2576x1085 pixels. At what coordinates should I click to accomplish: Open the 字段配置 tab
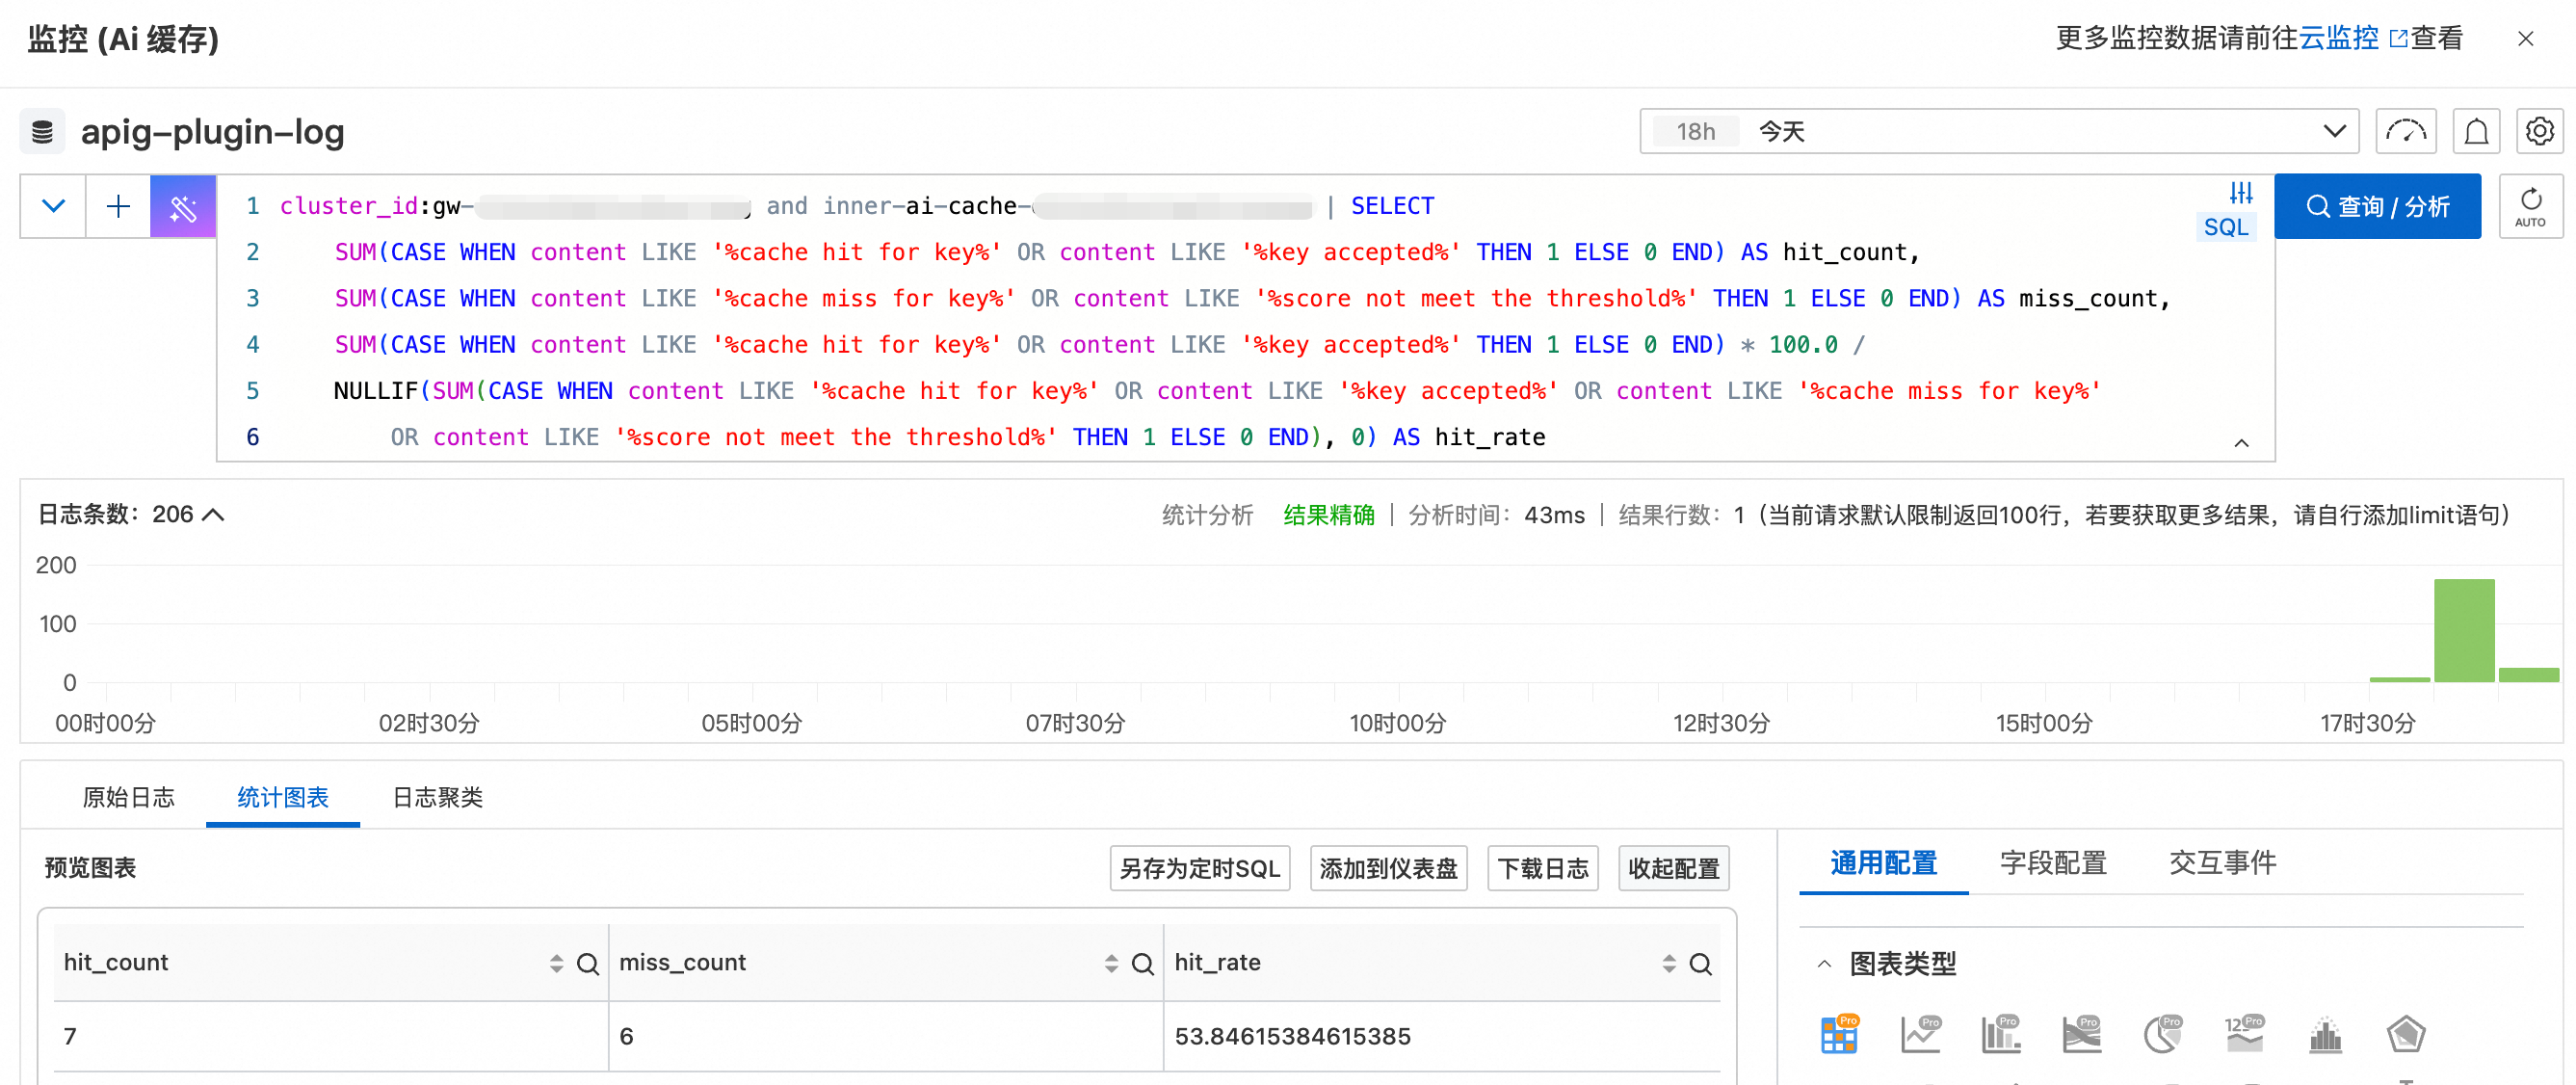2053,863
